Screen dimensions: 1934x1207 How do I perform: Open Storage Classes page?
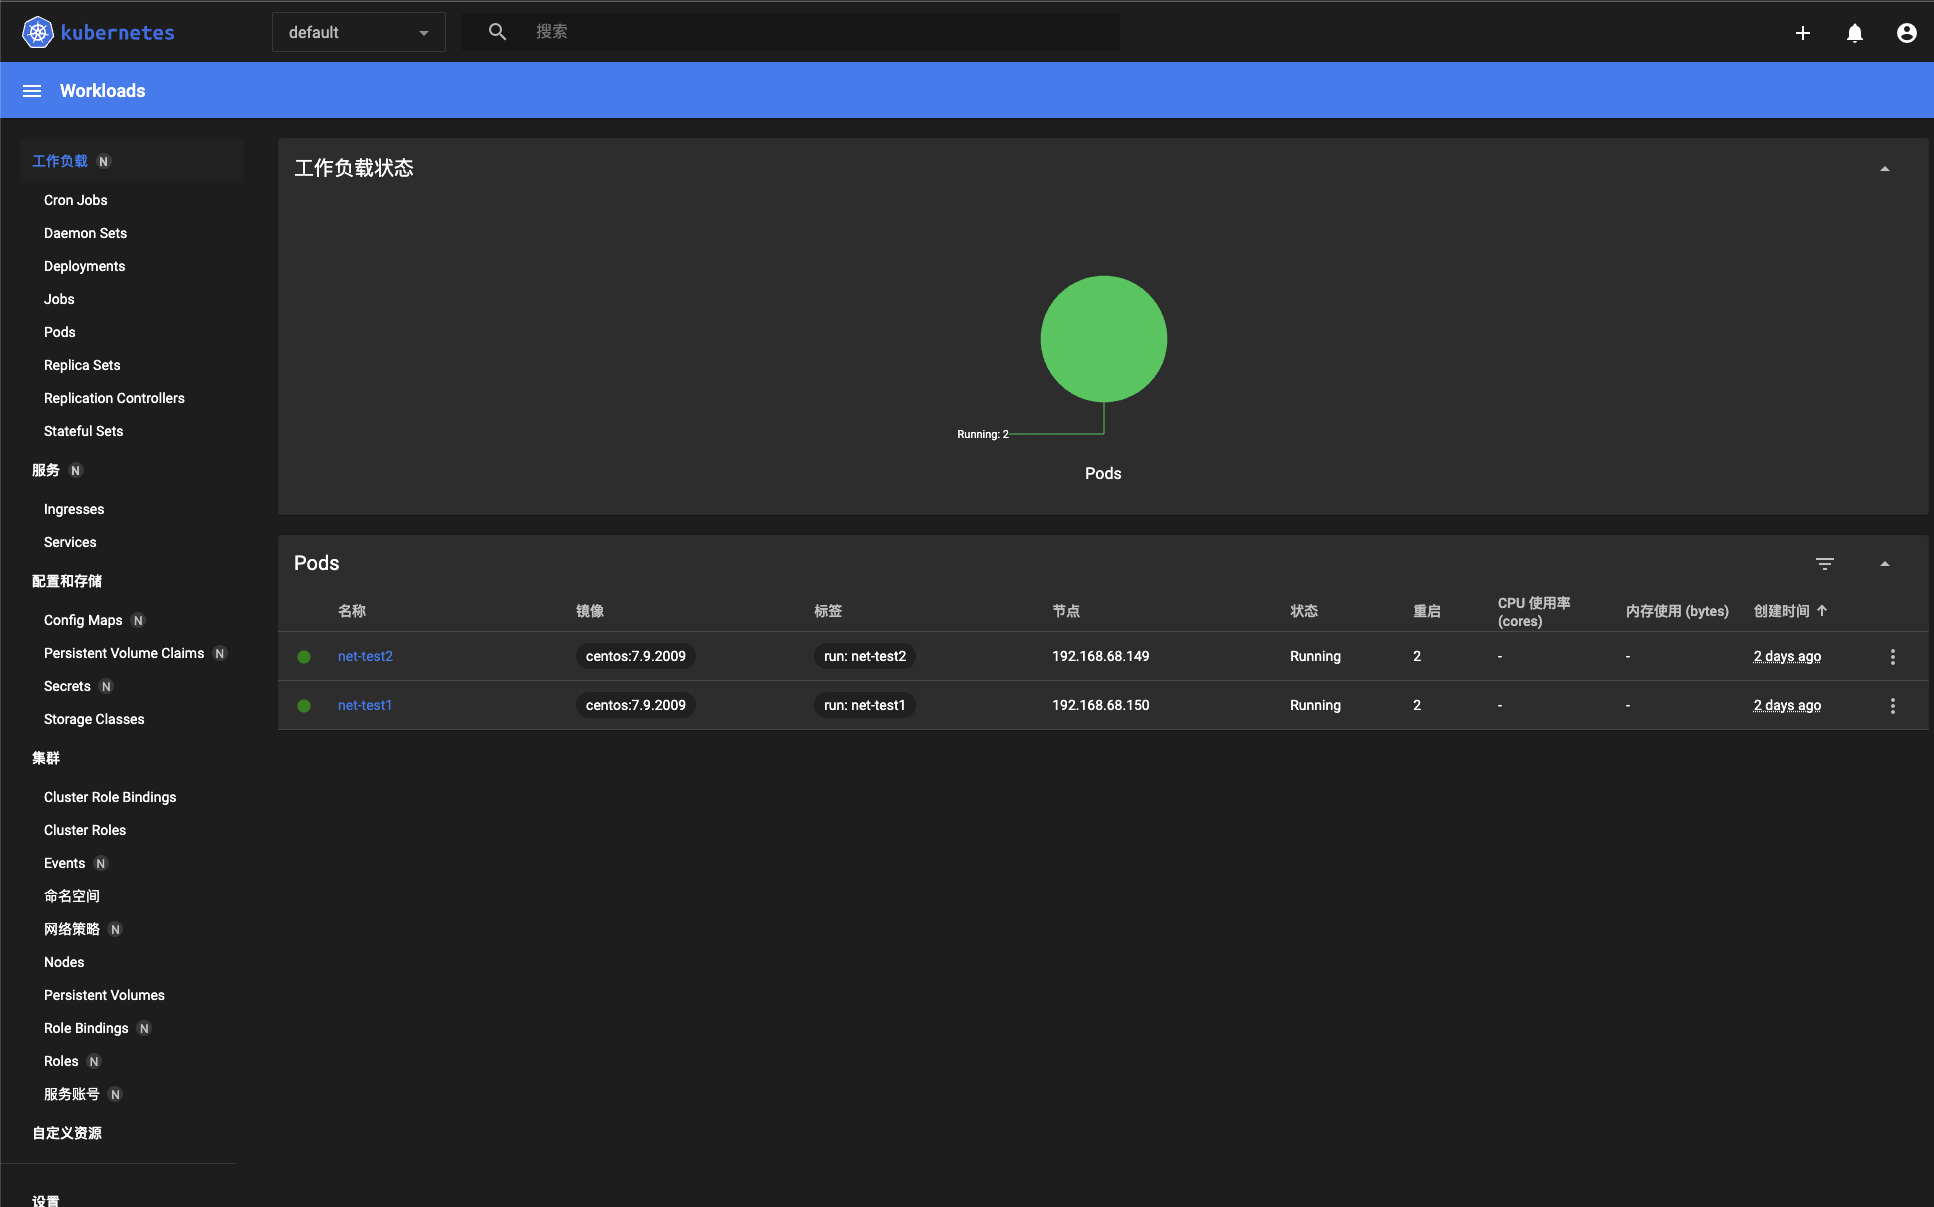(x=94, y=719)
